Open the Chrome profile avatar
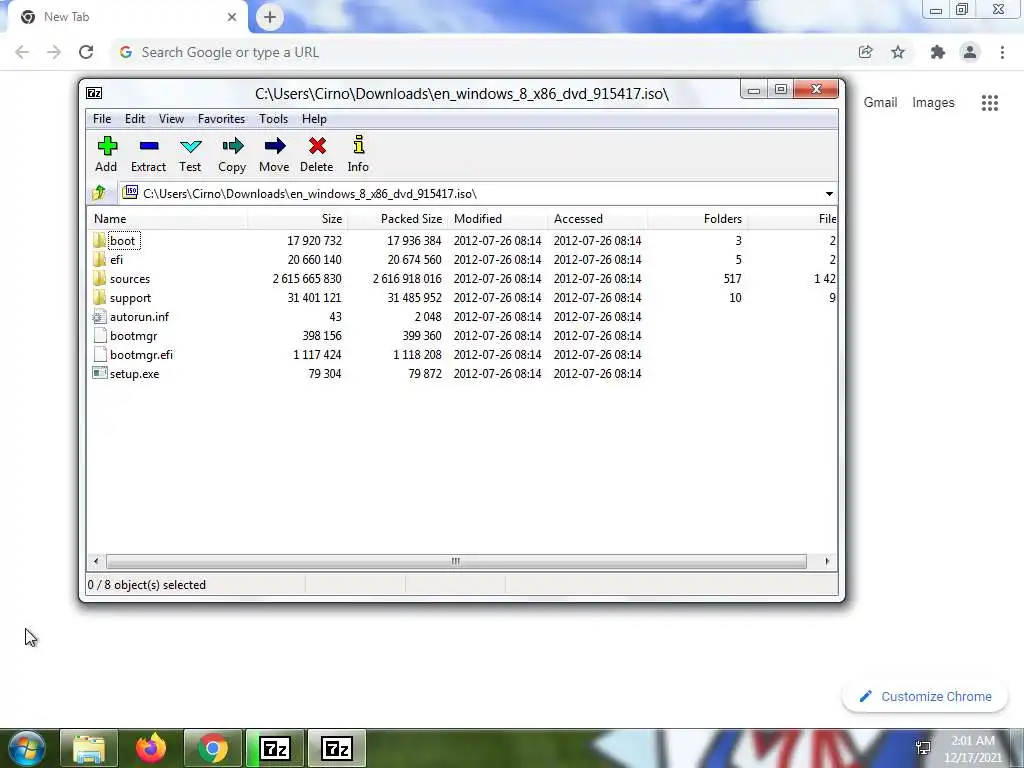Screen dimensions: 1024x768 coord(970,52)
